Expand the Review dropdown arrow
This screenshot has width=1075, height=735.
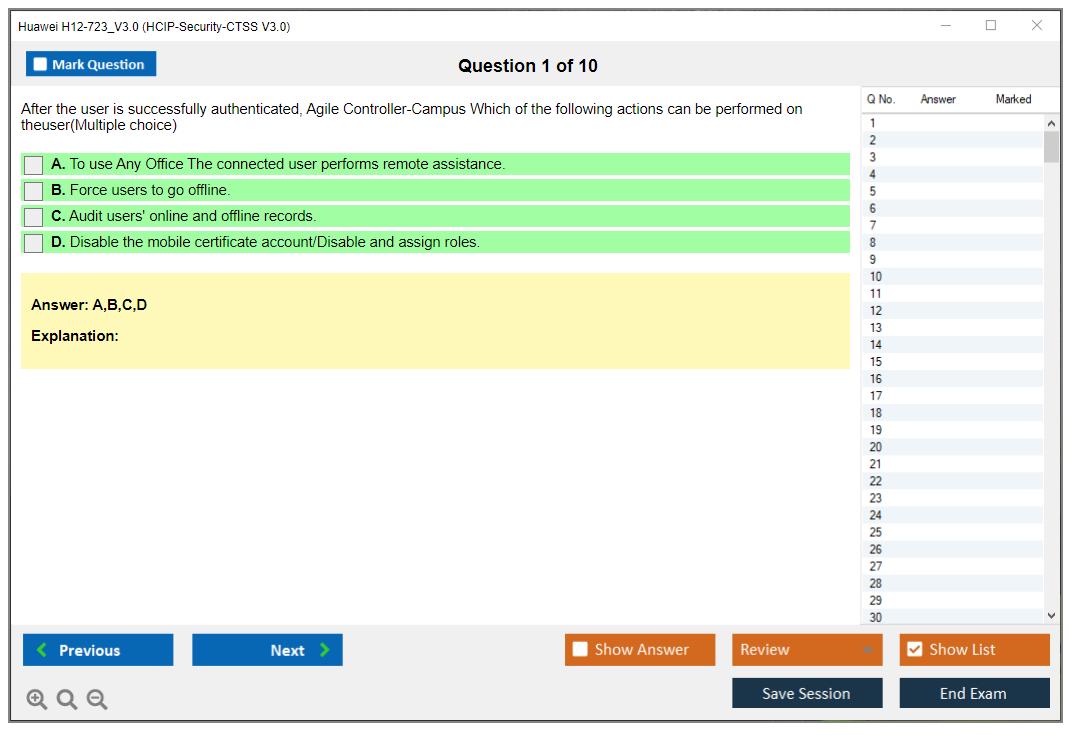click(866, 650)
